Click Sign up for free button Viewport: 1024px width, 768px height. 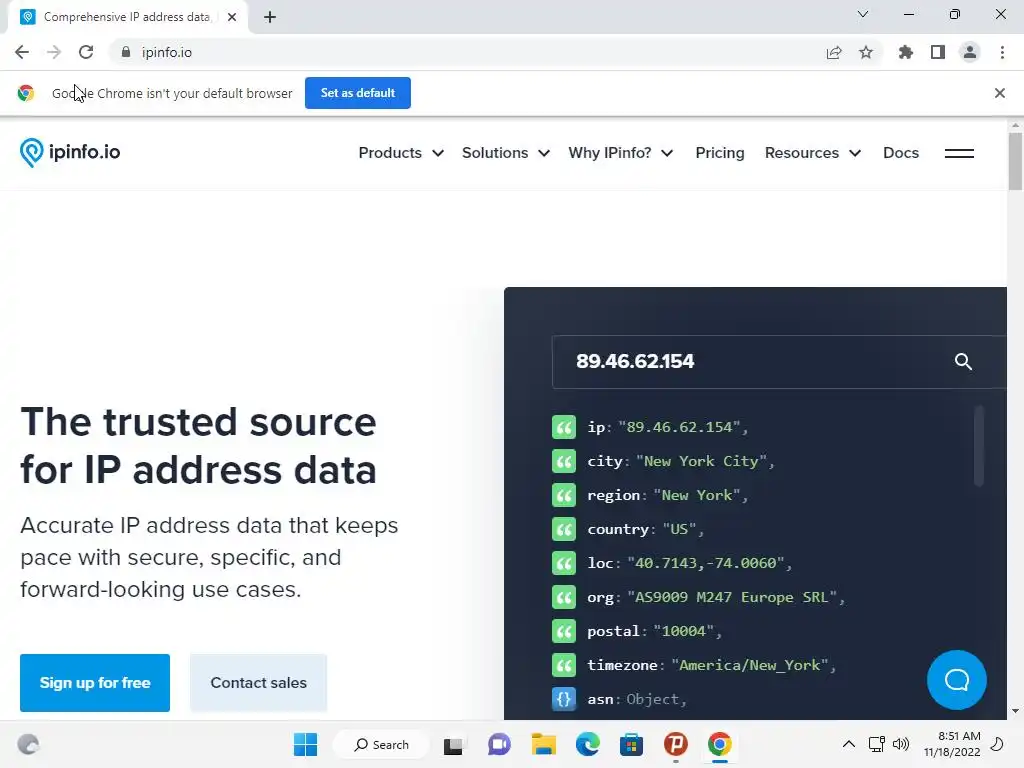click(95, 682)
